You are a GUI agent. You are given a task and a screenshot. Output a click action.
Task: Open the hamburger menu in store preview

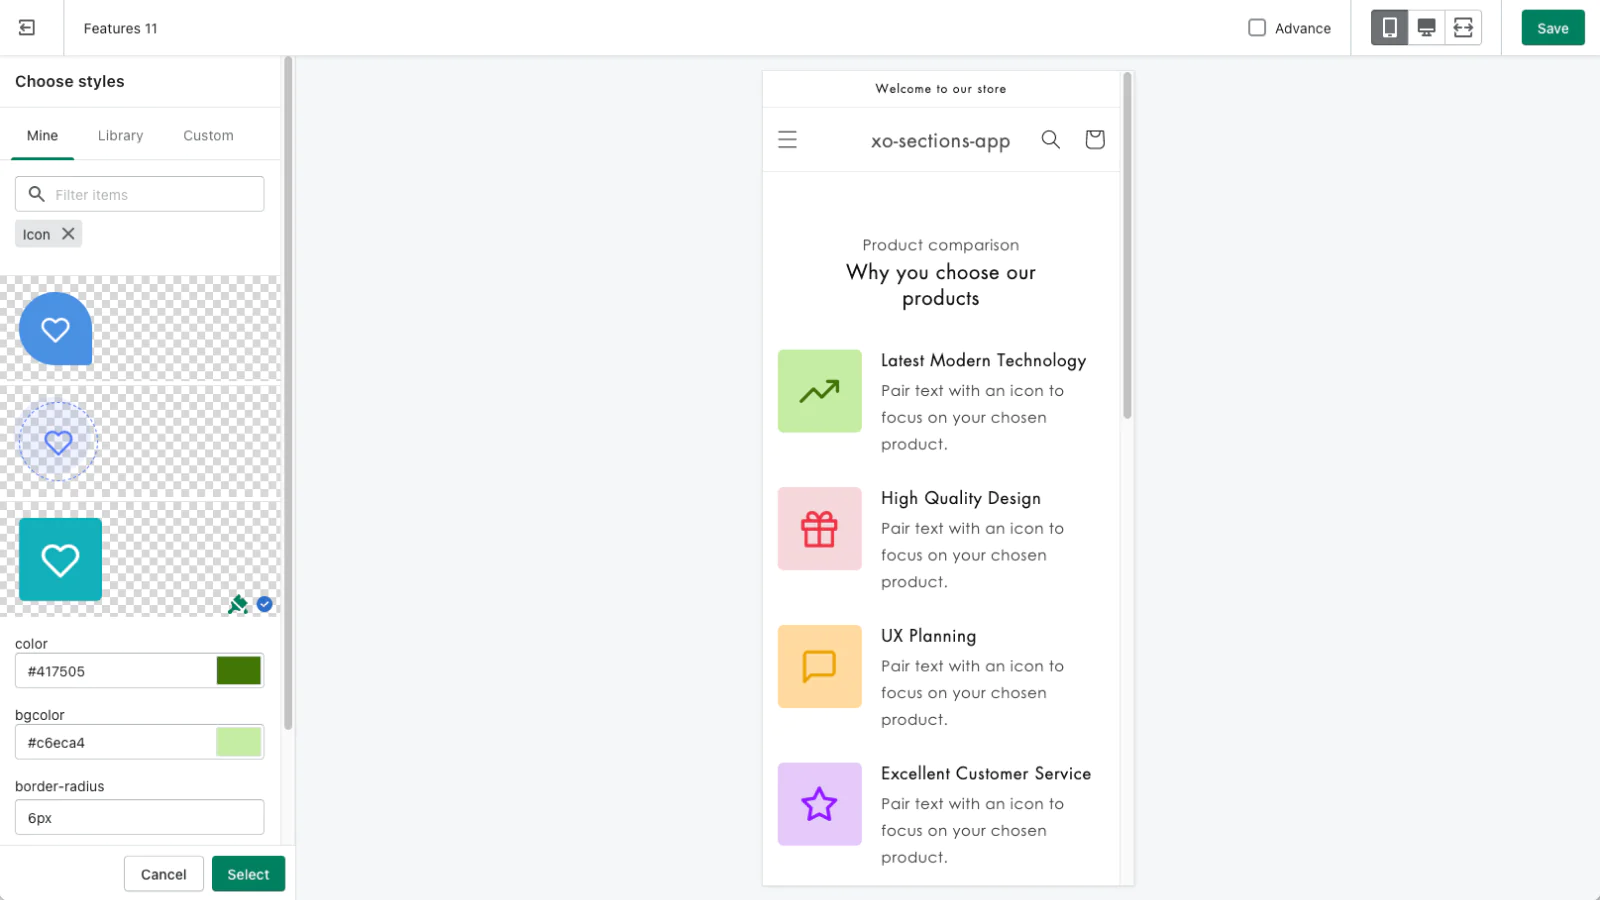[x=788, y=140]
